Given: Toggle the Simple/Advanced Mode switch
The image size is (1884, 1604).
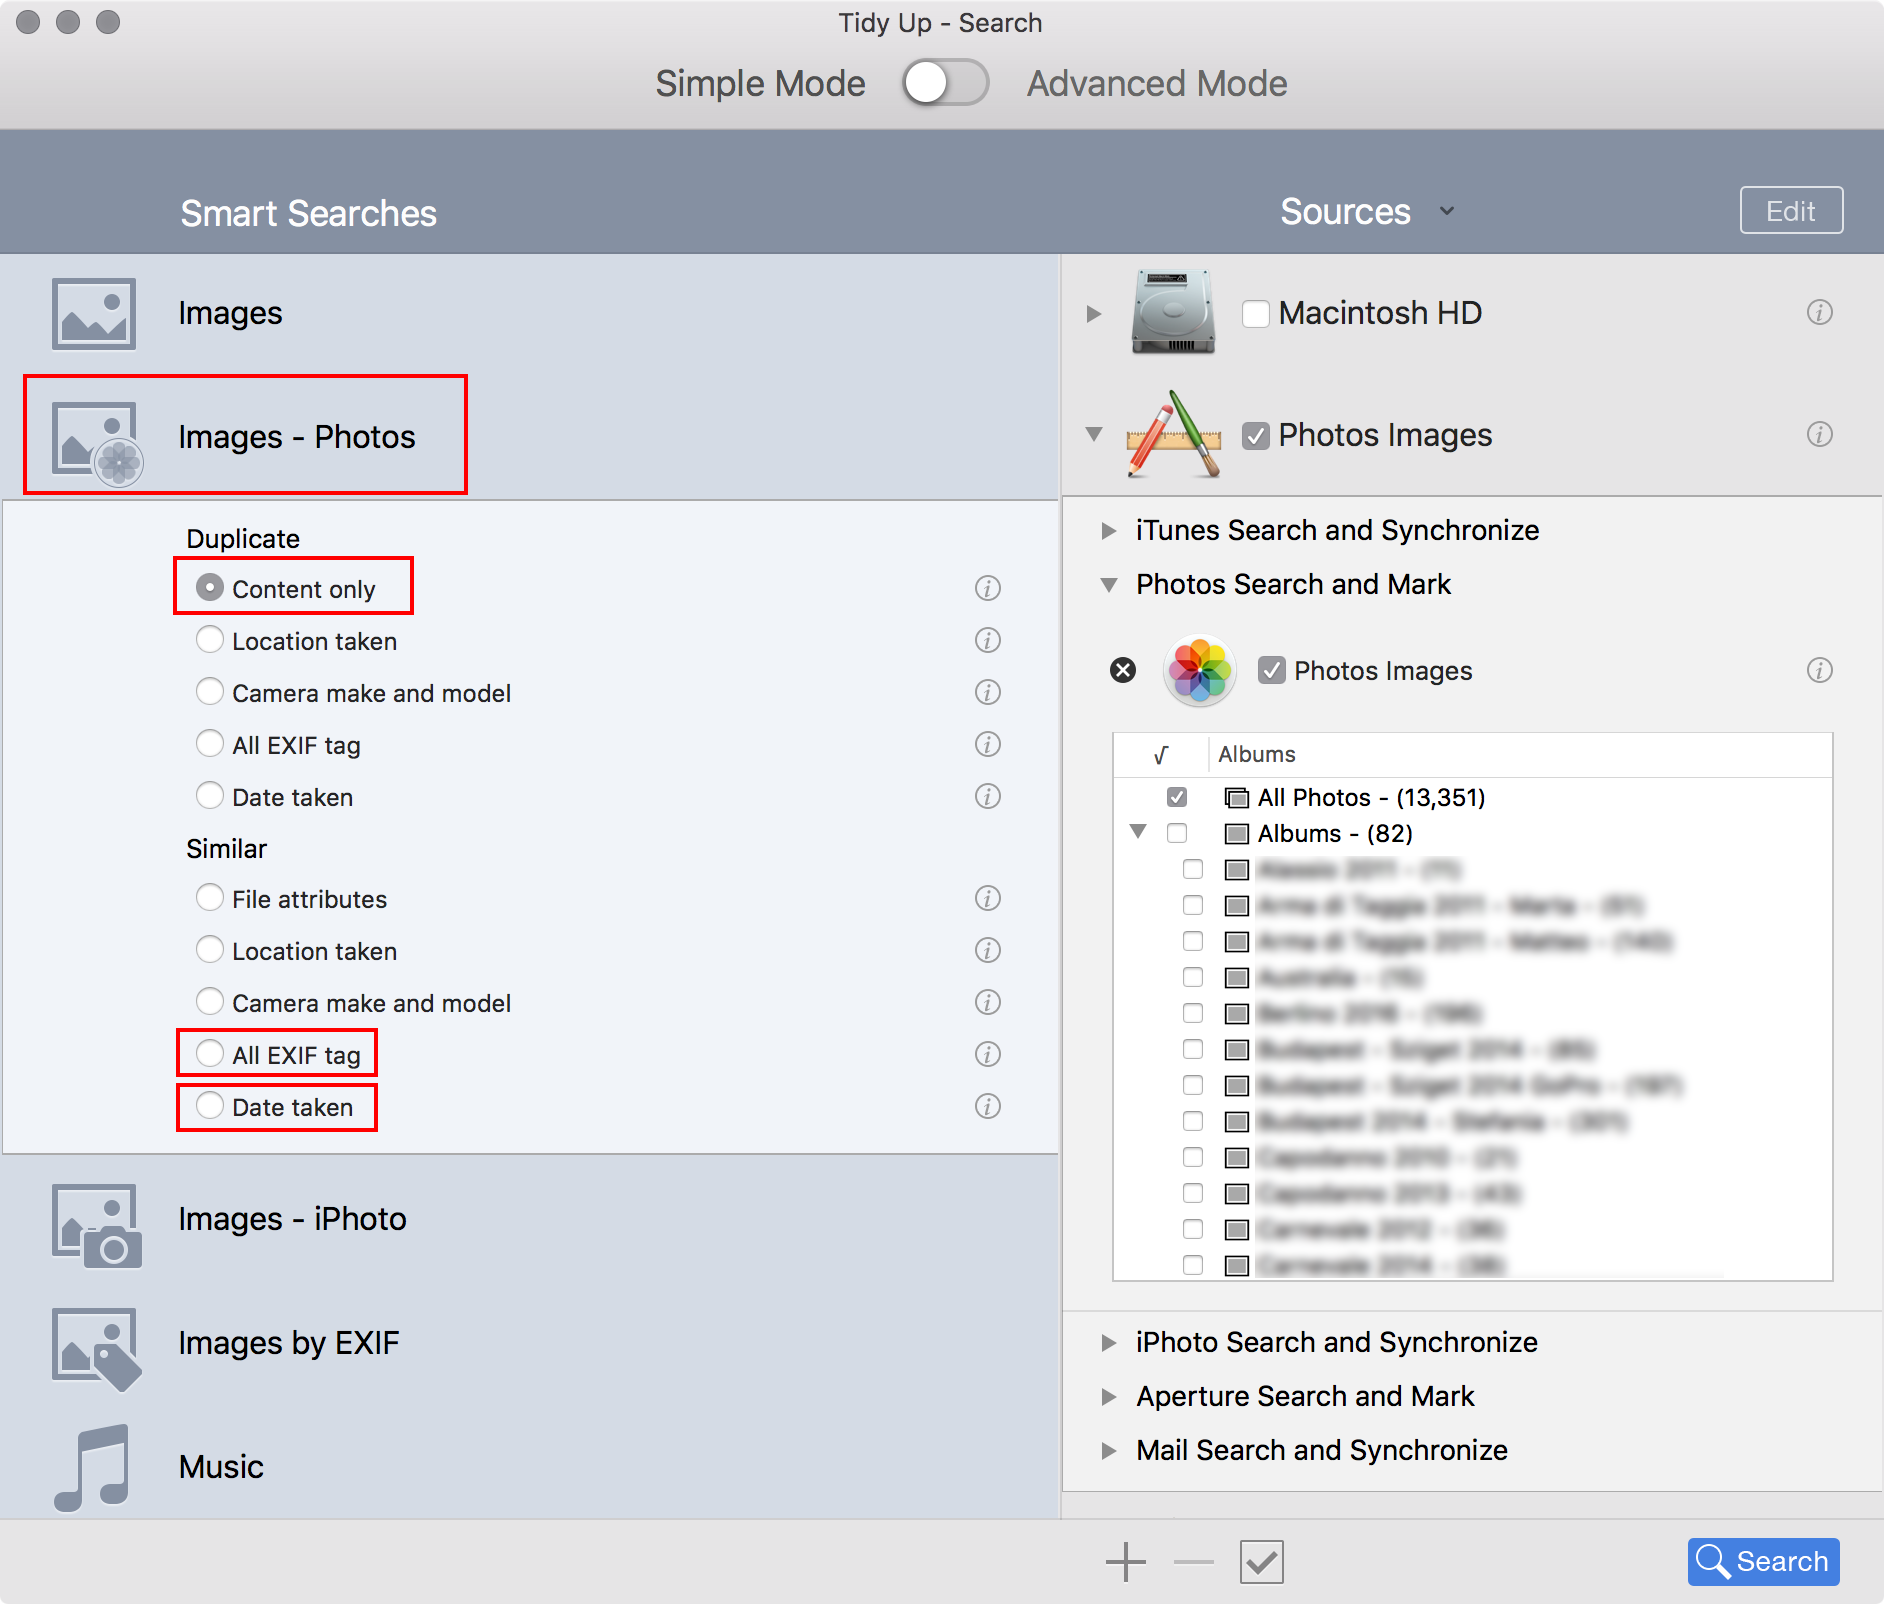Looking at the screenshot, I should 944,83.
